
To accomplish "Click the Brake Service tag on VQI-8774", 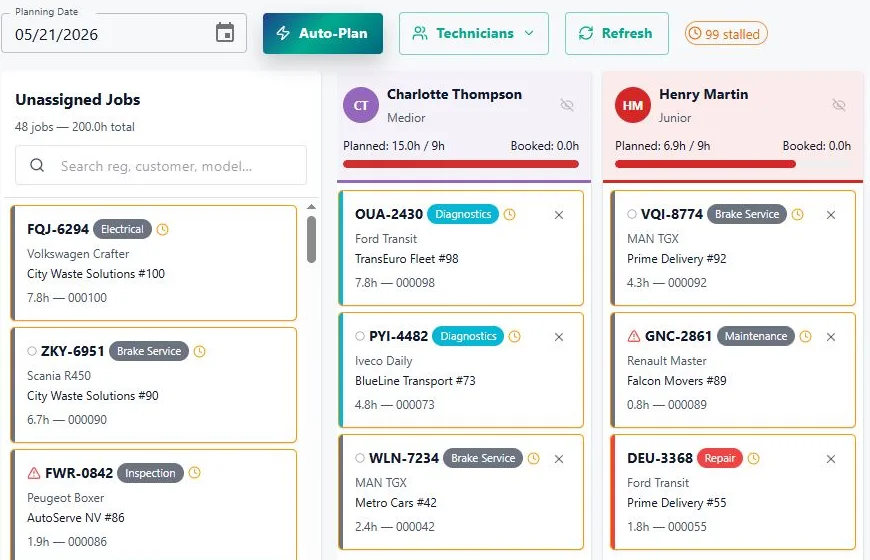I will click(747, 214).
